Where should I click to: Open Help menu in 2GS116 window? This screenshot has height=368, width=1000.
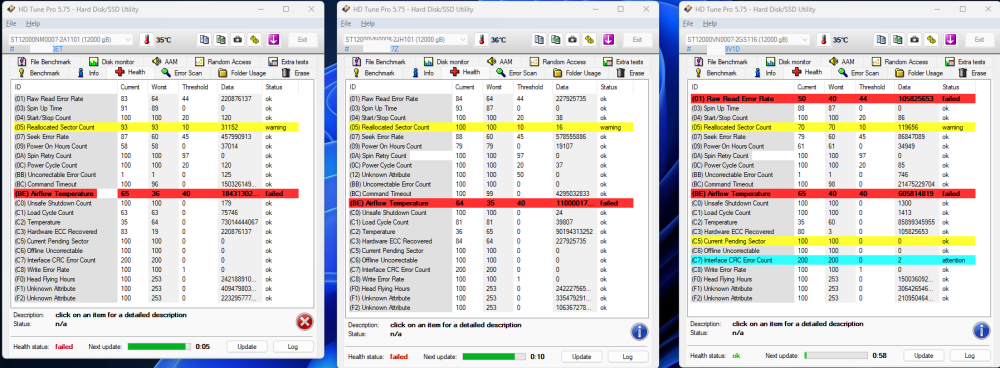pyautogui.click(x=709, y=24)
